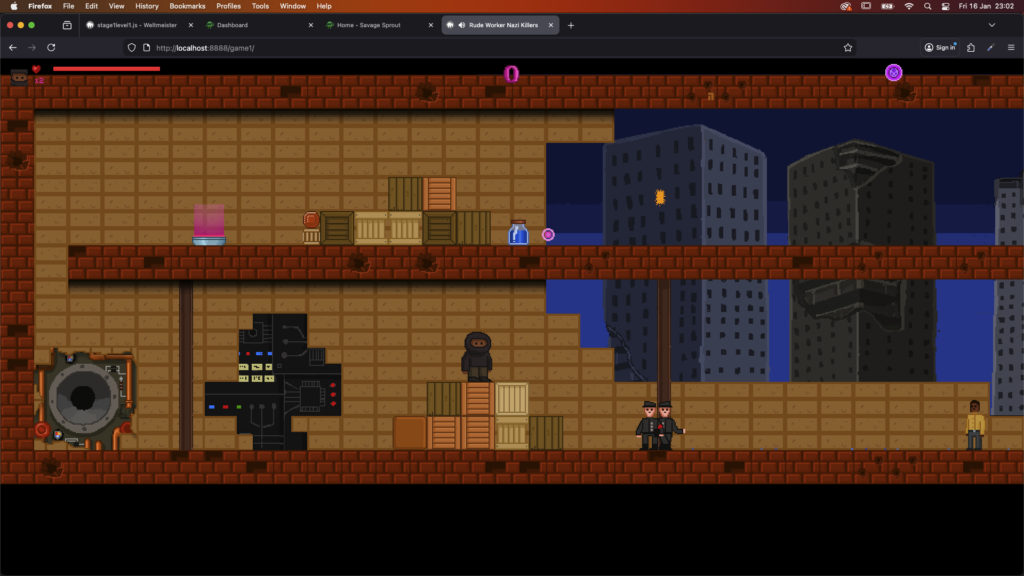Viewport: 1024px width, 576px height.
Task: Click the pink glowing teleporter tube
Action: [x=209, y=225]
